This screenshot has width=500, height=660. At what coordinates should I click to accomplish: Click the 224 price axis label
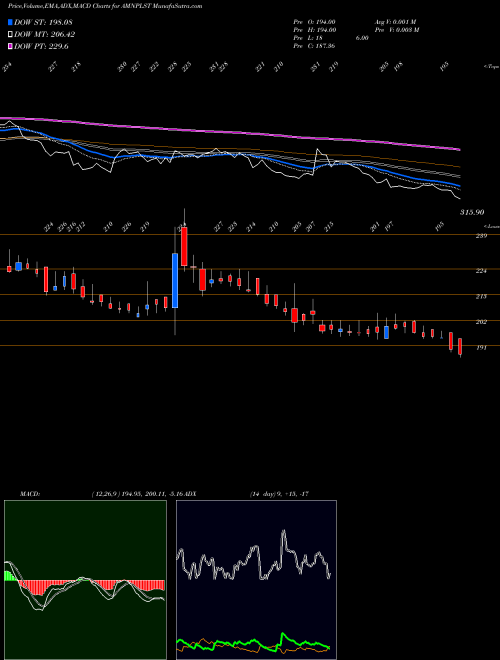click(481, 271)
